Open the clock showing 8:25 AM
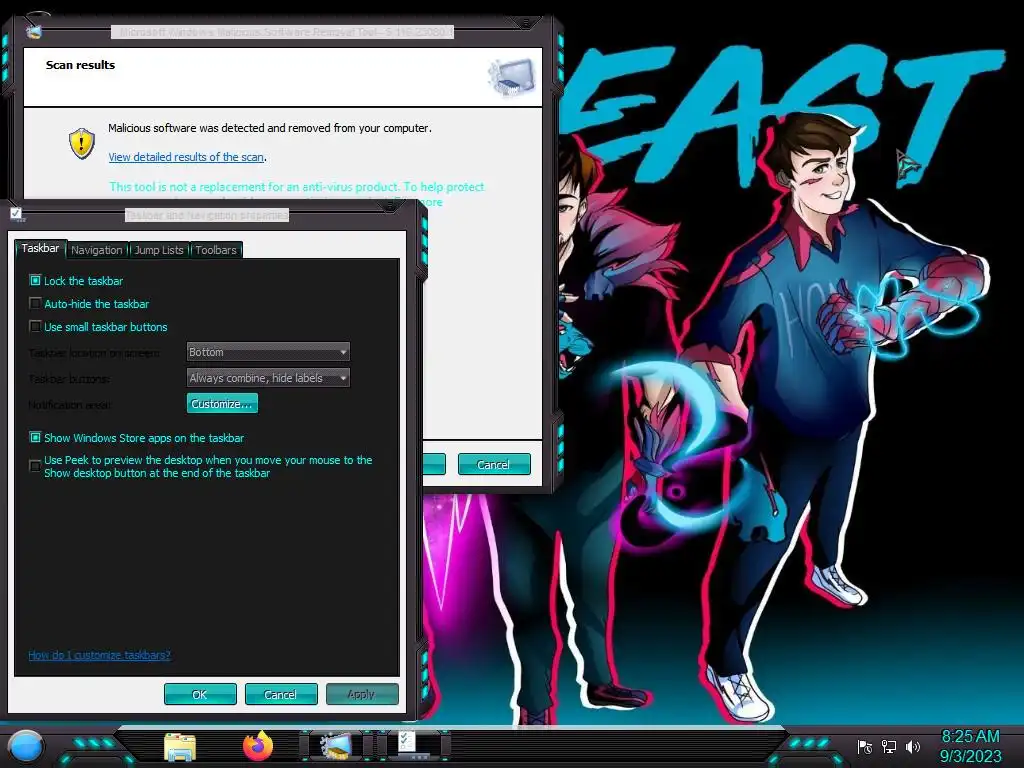The width and height of the screenshot is (1024, 768). pyautogui.click(x=970, y=737)
